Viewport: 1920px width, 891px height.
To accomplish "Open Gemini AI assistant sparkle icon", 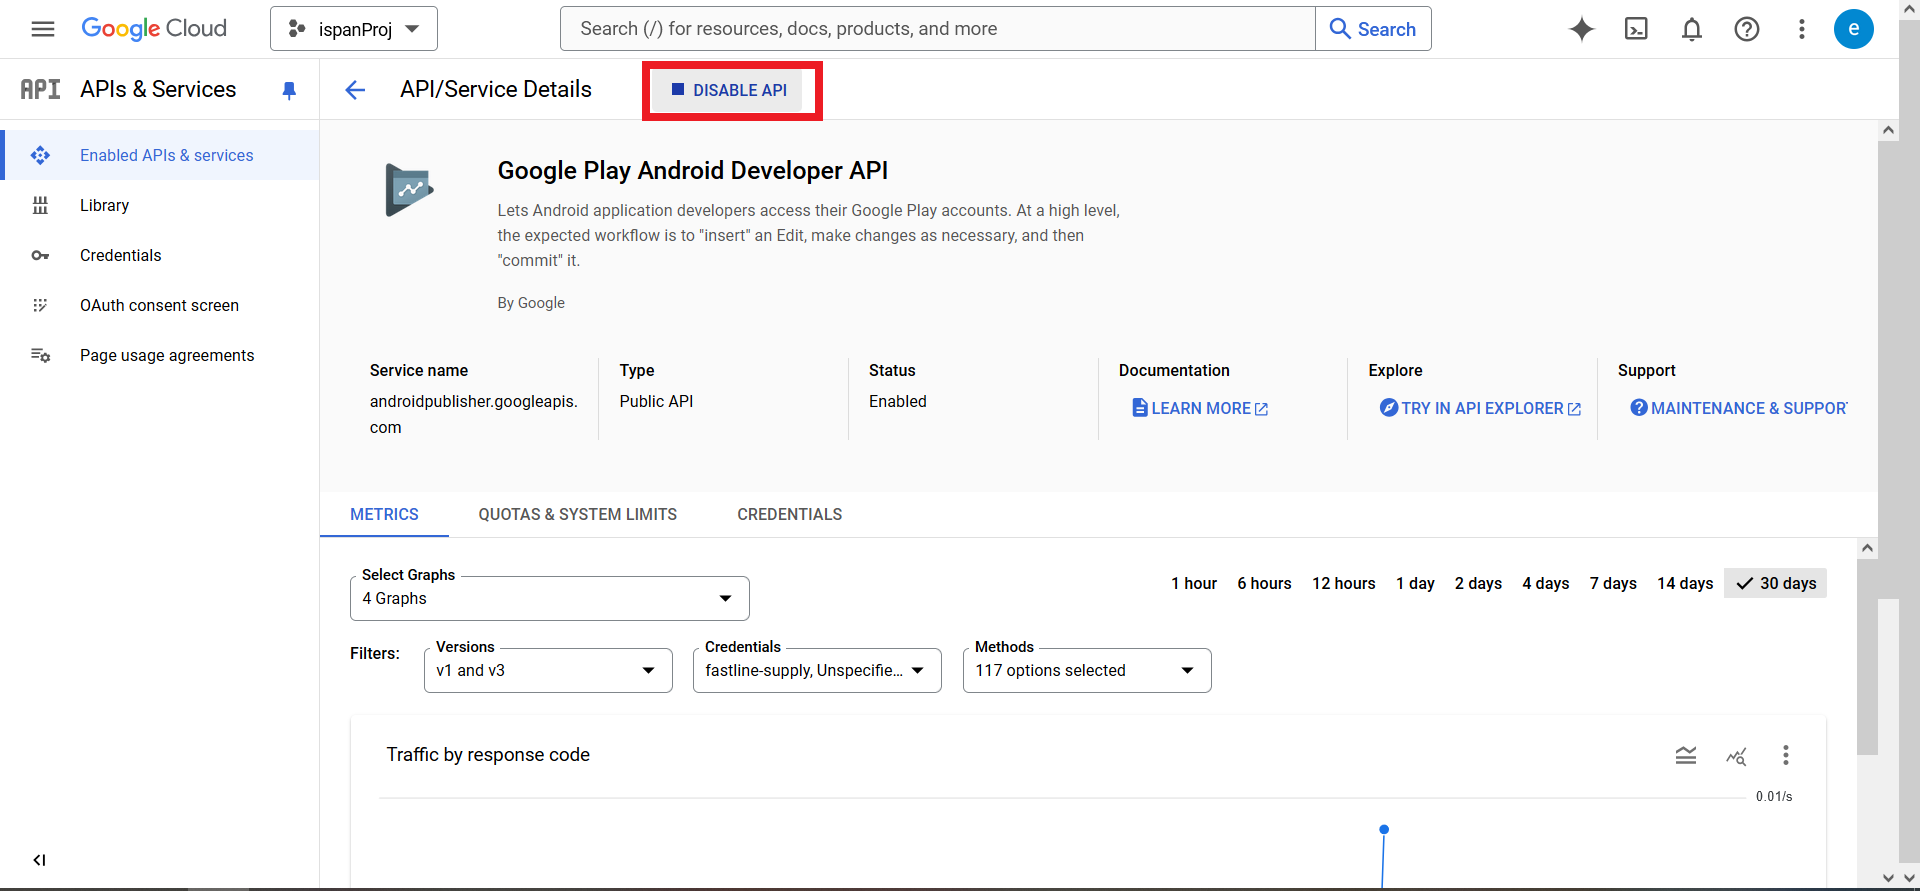I will click(1582, 29).
